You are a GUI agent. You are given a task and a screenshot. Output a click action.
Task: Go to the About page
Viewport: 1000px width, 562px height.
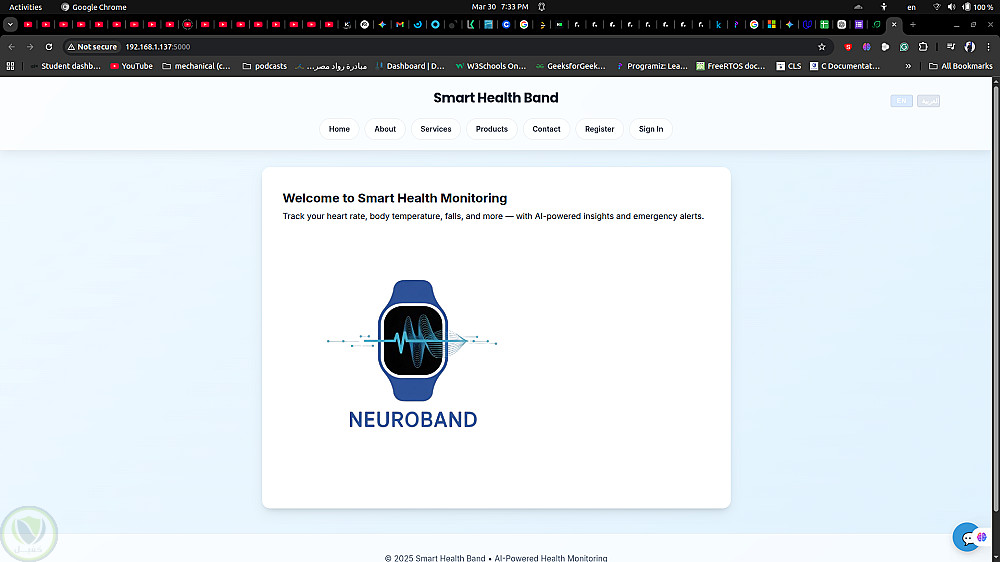click(385, 129)
